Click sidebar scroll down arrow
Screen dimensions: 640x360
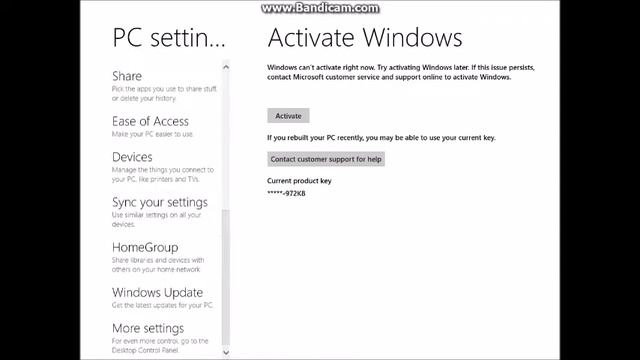click(226, 352)
